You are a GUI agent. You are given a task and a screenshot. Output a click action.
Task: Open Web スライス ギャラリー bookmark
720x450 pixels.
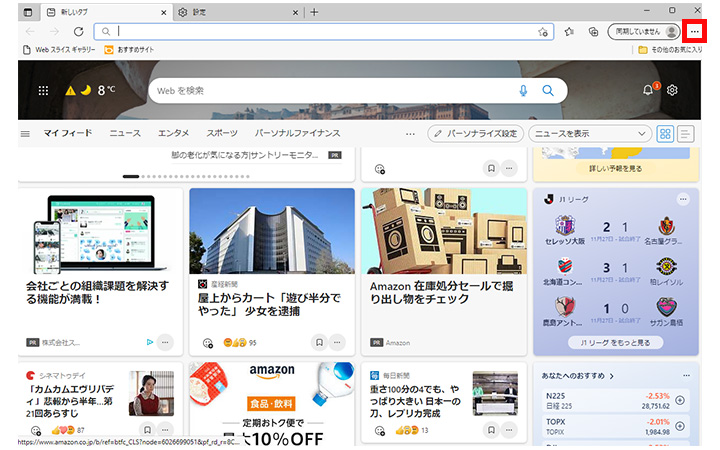[x=59, y=50]
